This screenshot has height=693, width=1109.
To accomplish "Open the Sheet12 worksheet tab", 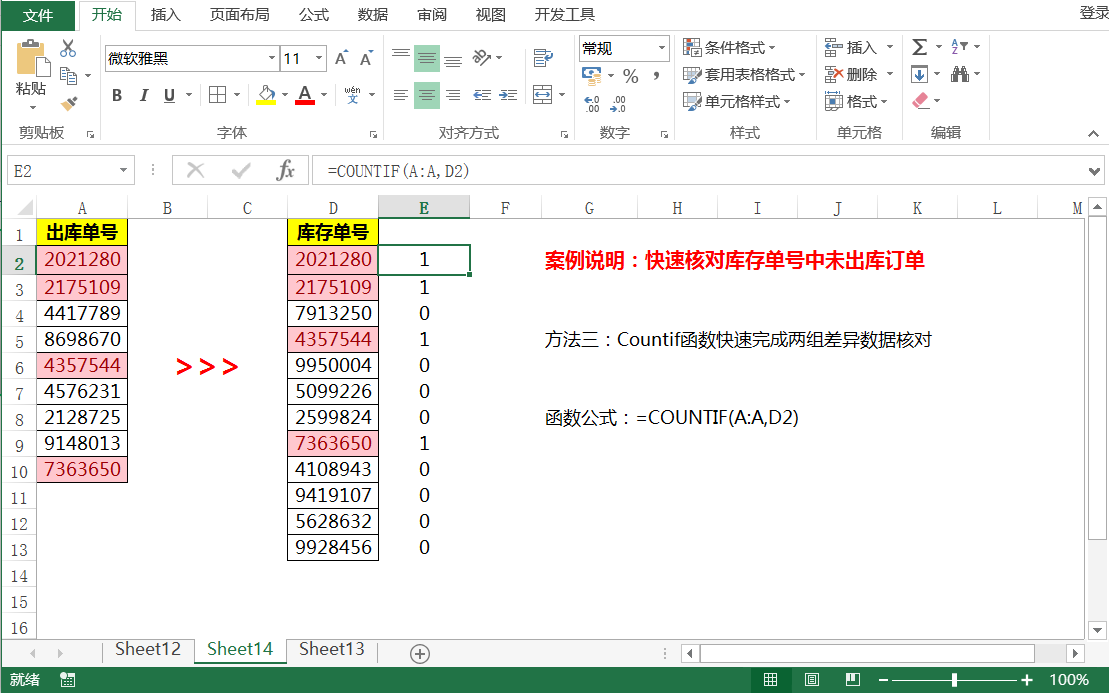I will pos(148,649).
